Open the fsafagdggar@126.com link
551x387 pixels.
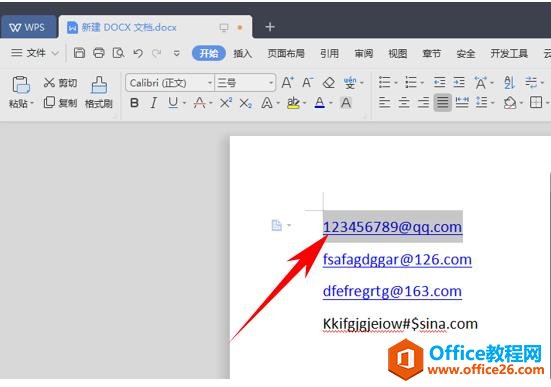pyautogui.click(x=397, y=259)
